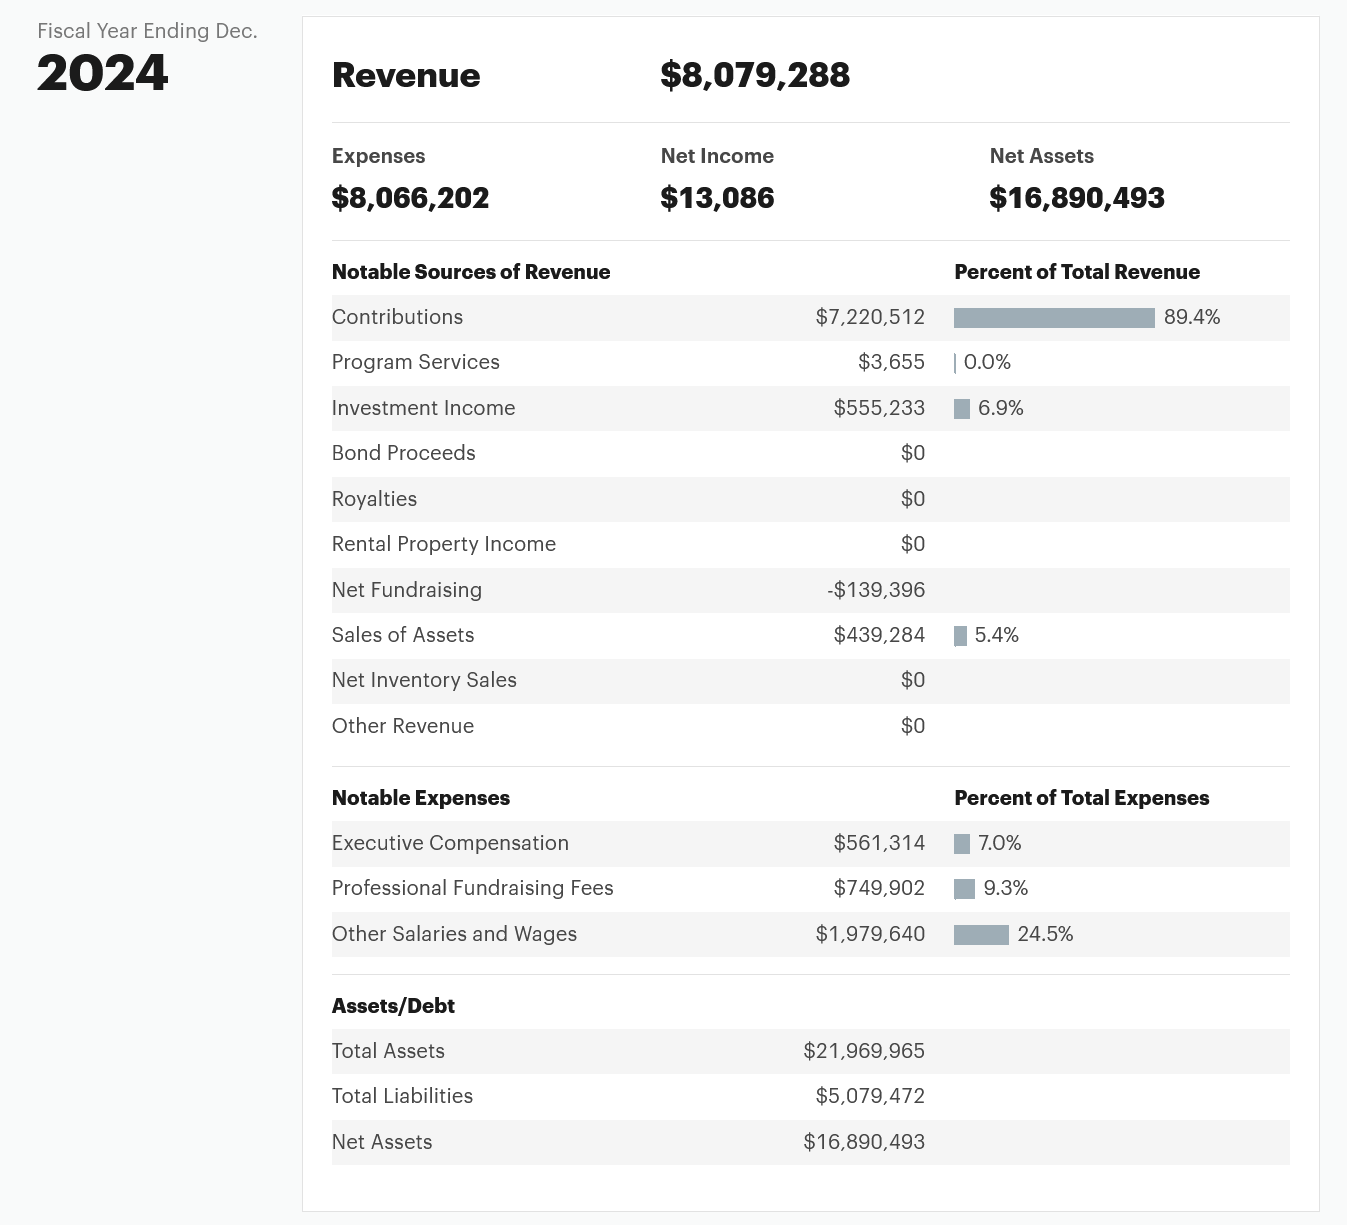Screen dimensions: 1347x1225
Task: Click the Contributions amount $7,220,512
Action: pyautogui.click(x=870, y=317)
